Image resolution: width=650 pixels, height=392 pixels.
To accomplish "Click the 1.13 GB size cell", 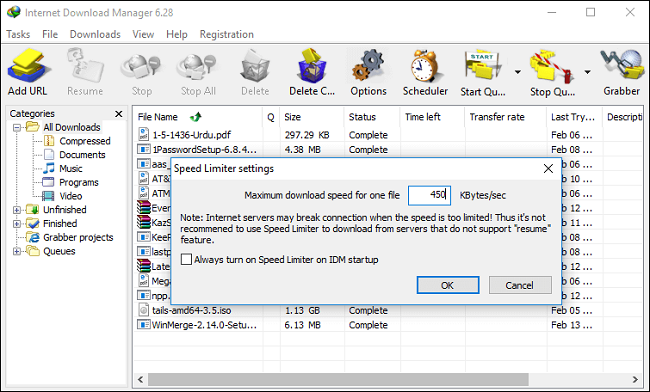I will (x=302, y=310).
